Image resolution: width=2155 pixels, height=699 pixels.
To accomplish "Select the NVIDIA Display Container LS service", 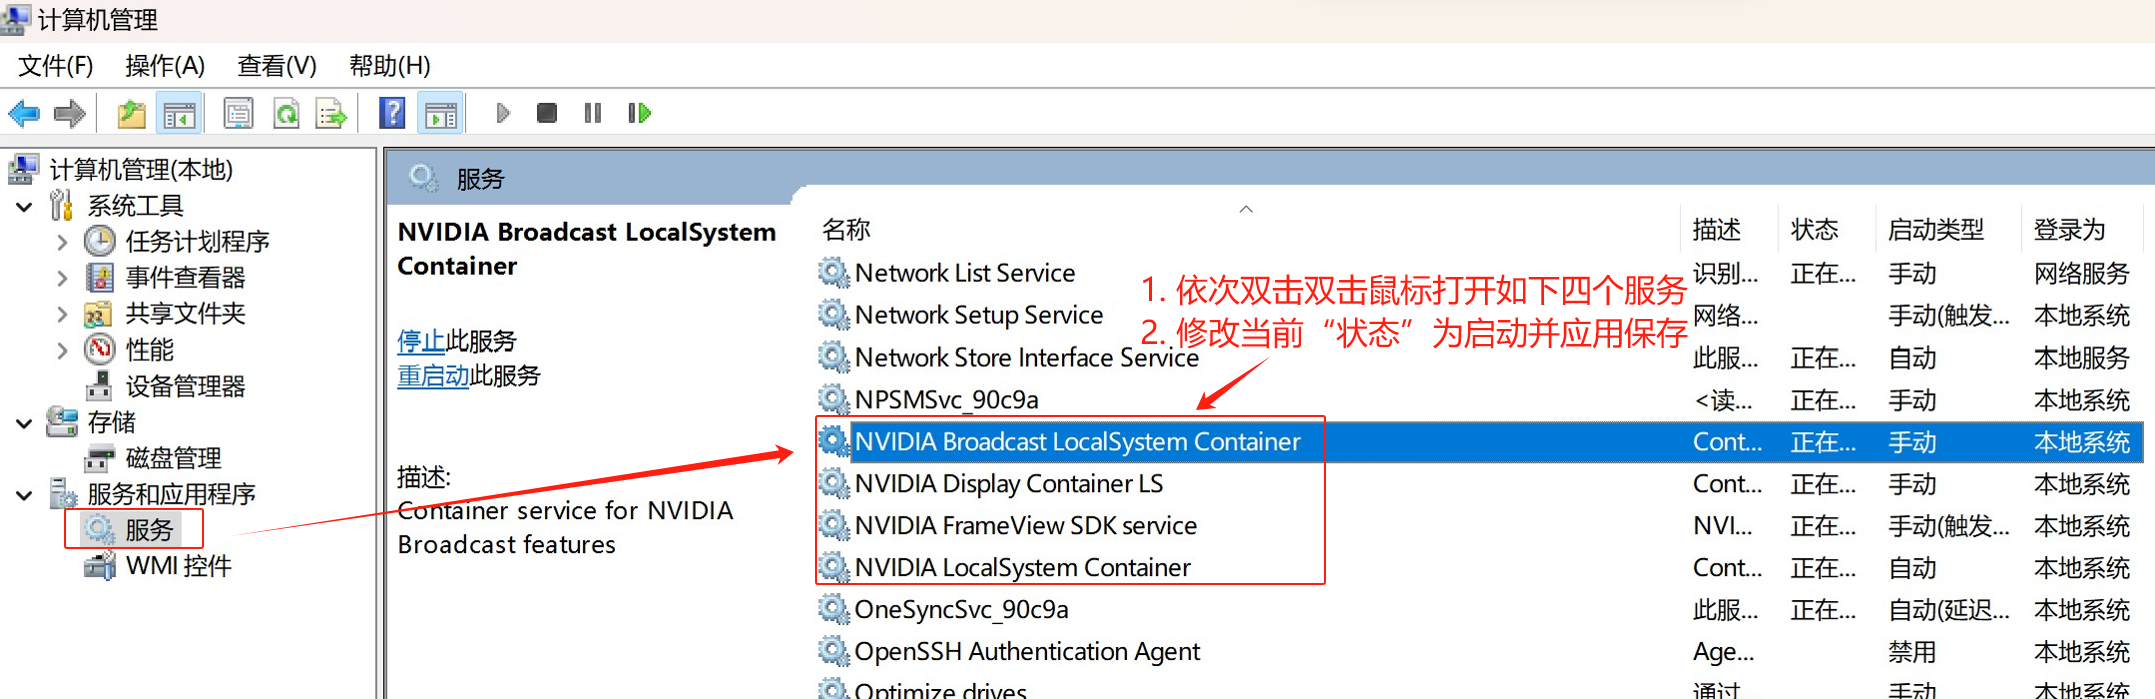I will point(1008,484).
